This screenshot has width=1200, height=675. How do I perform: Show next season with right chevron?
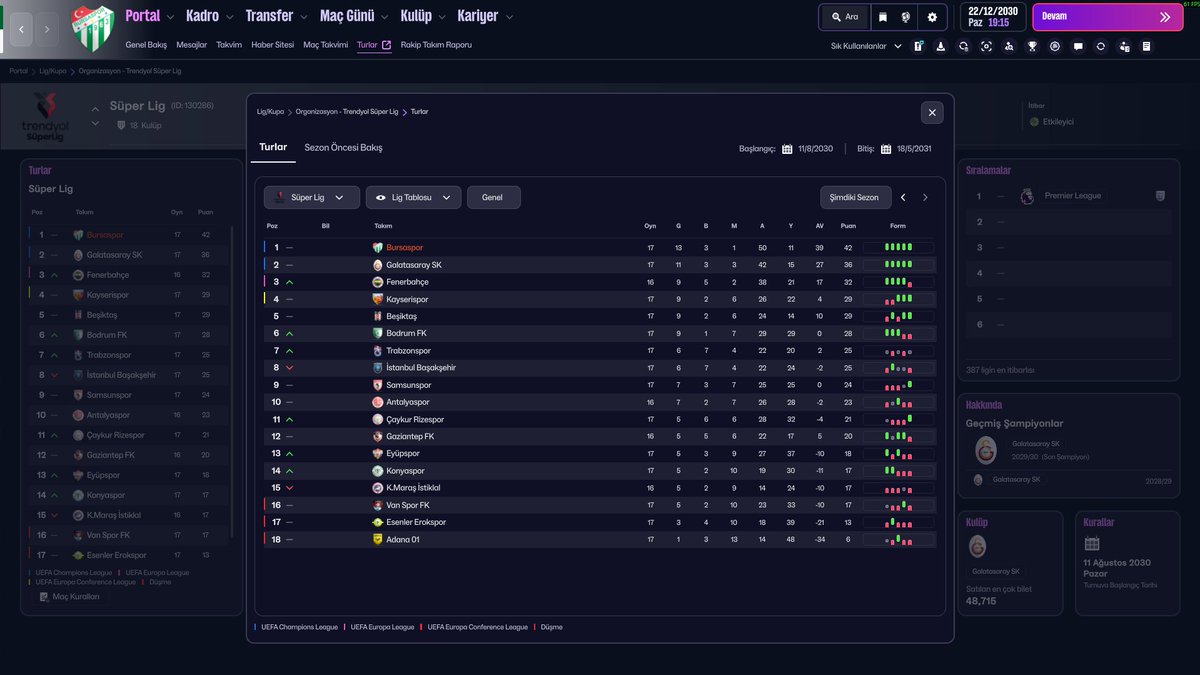pos(925,198)
